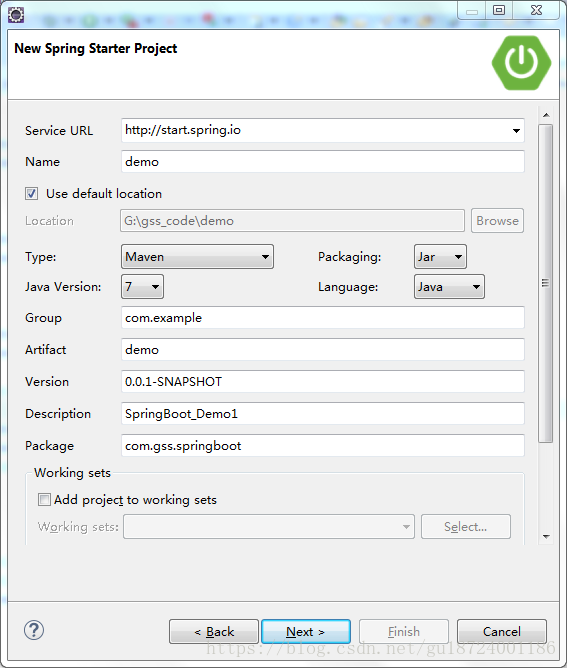This screenshot has height=668, width=567.
Task: Maximize the dialog window
Action: tap(499, 10)
